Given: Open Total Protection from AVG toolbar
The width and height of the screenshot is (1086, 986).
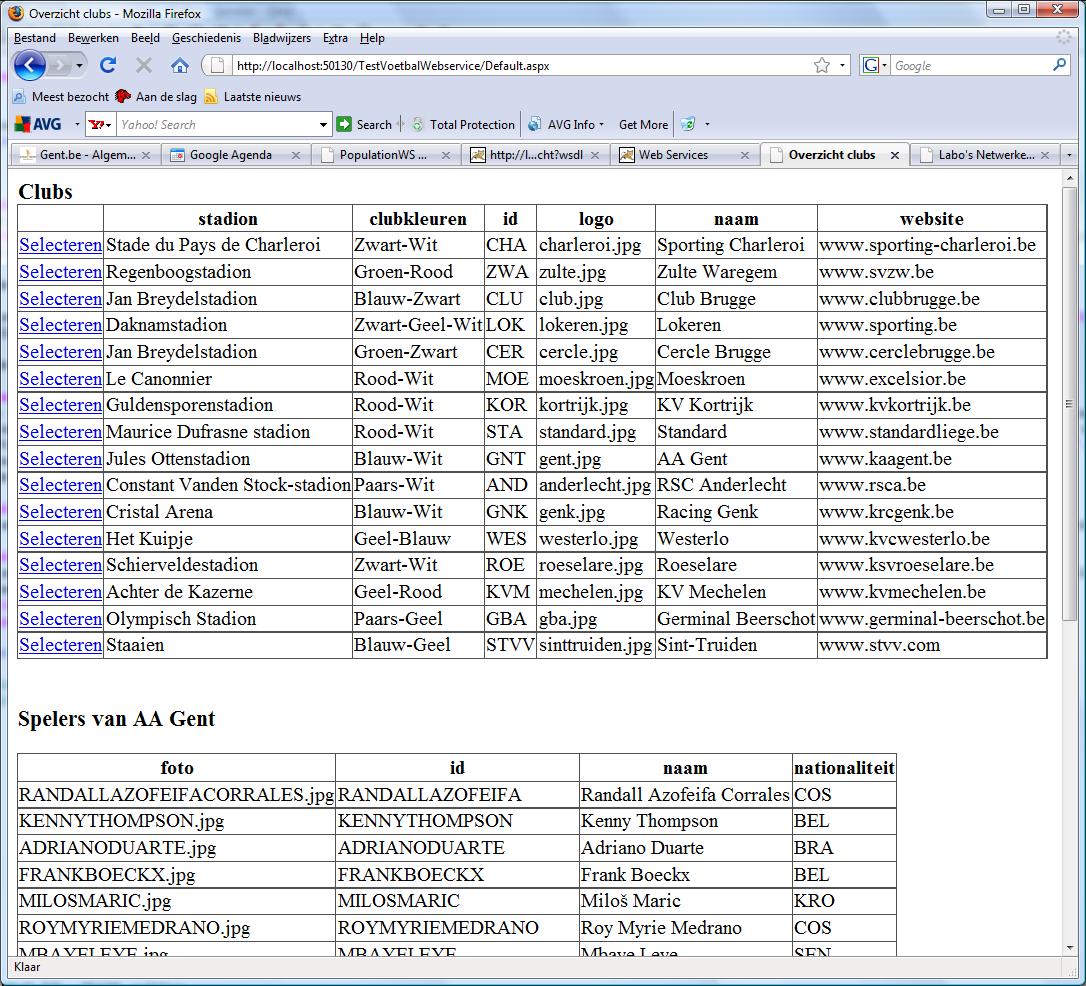Looking at the screenshot, I should (x=462, y=125).
